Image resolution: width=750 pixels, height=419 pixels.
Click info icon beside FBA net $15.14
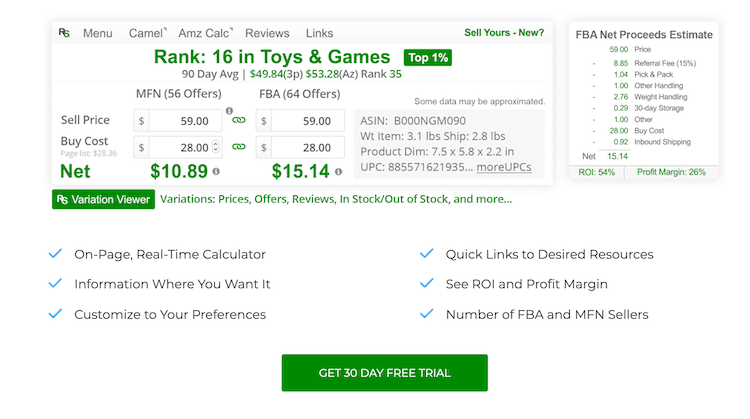[x=339, y=173]
